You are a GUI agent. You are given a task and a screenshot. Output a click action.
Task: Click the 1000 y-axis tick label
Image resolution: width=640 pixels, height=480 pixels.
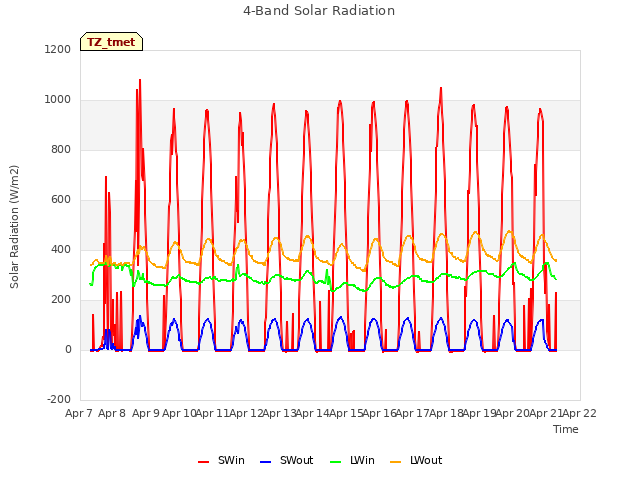coord(58,100)
